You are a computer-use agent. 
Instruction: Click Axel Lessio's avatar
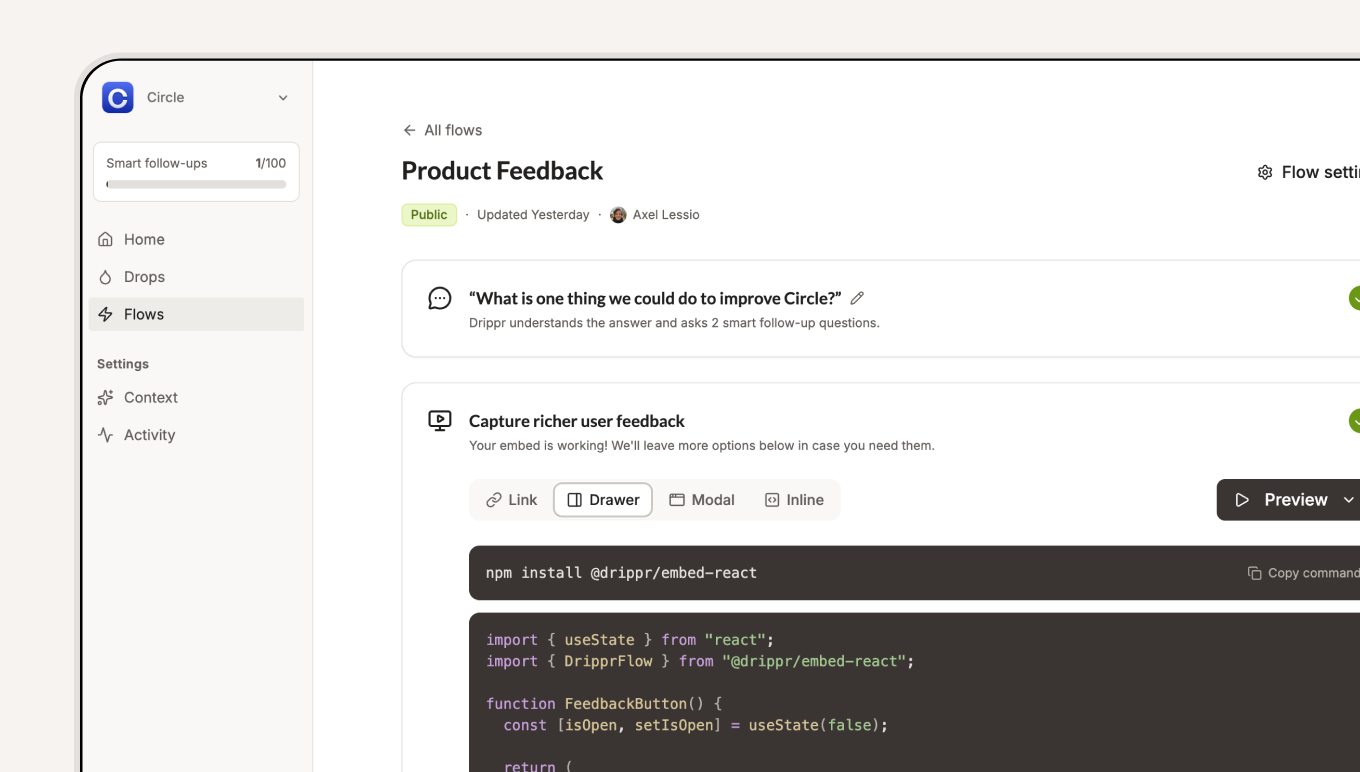(618, 215)
